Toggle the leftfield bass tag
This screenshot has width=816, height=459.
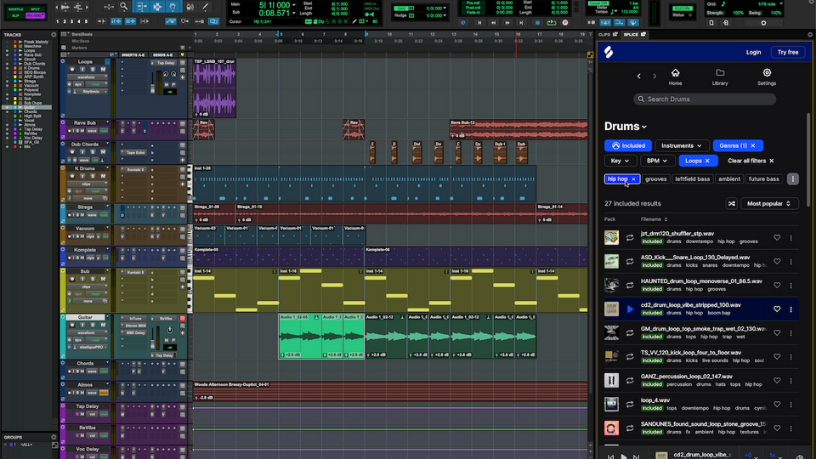692,179
